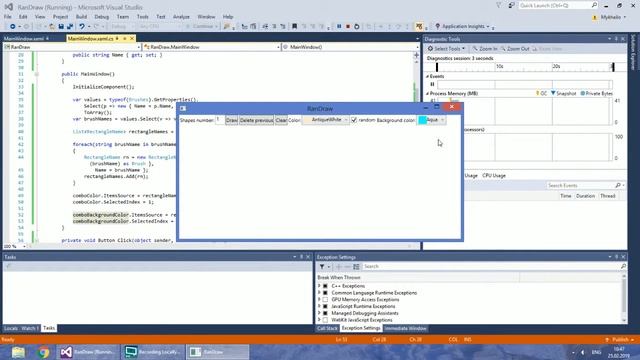
Task: Click the columns icon in Exception Settings toolbar
Action: [356, 267]
